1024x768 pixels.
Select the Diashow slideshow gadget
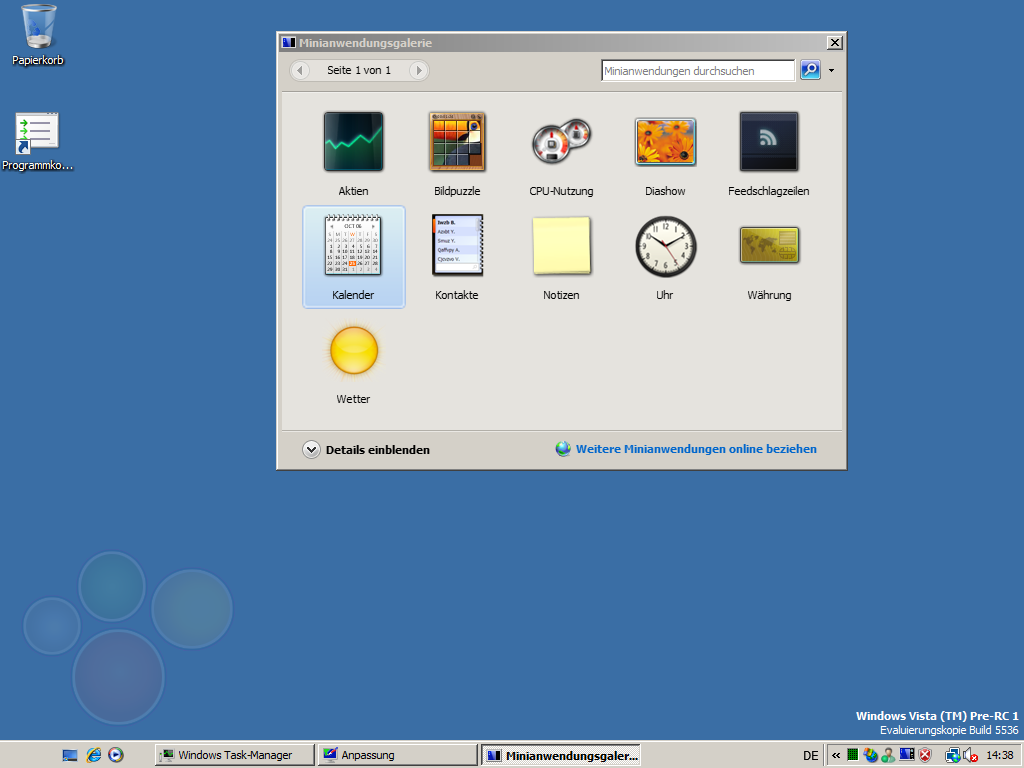point(665,142)
